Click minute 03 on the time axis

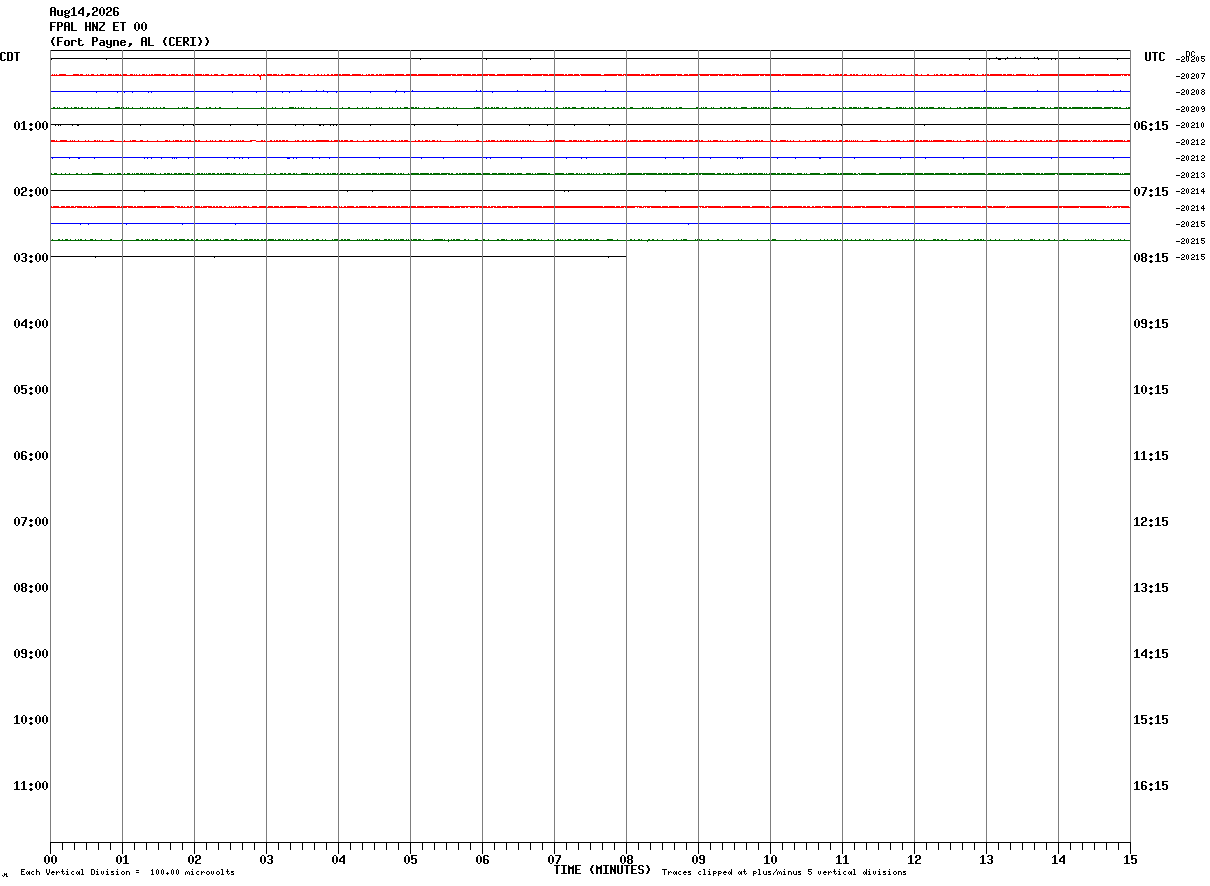(x=266, y=859)
